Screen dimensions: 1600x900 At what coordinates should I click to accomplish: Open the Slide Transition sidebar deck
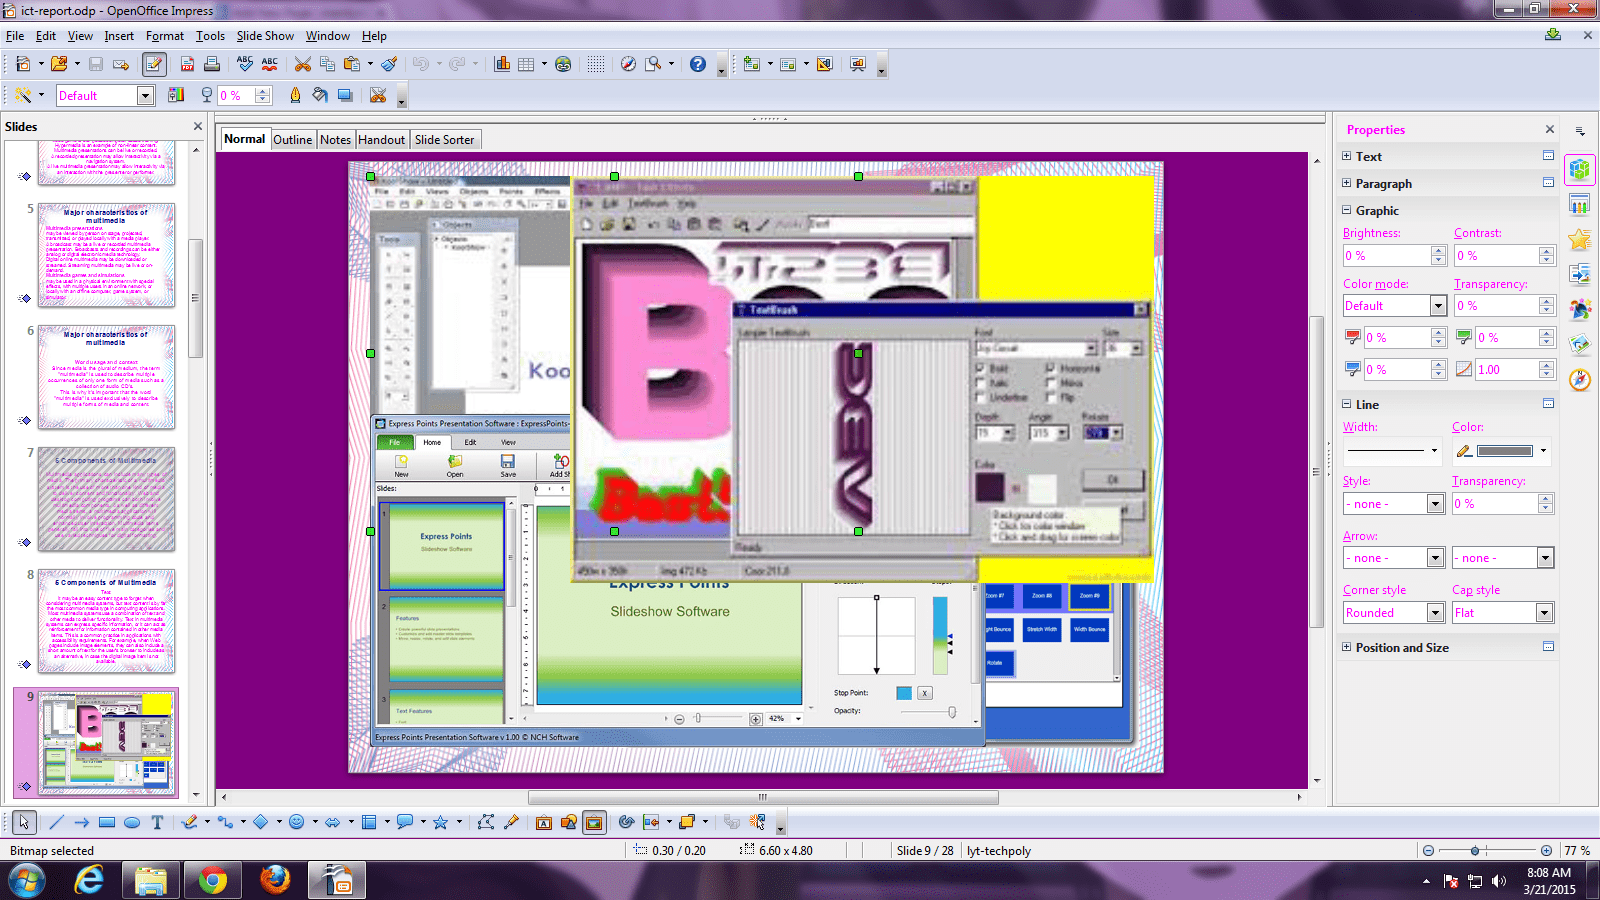click(1580, 274)
